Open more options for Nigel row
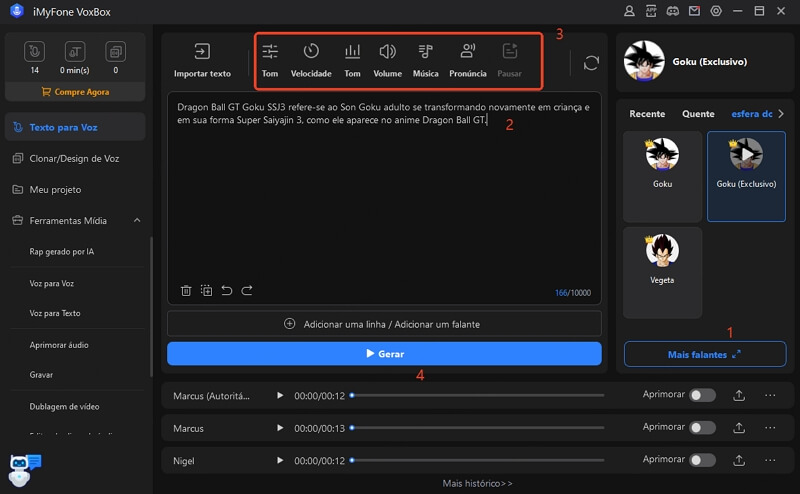 coord(770,461)
